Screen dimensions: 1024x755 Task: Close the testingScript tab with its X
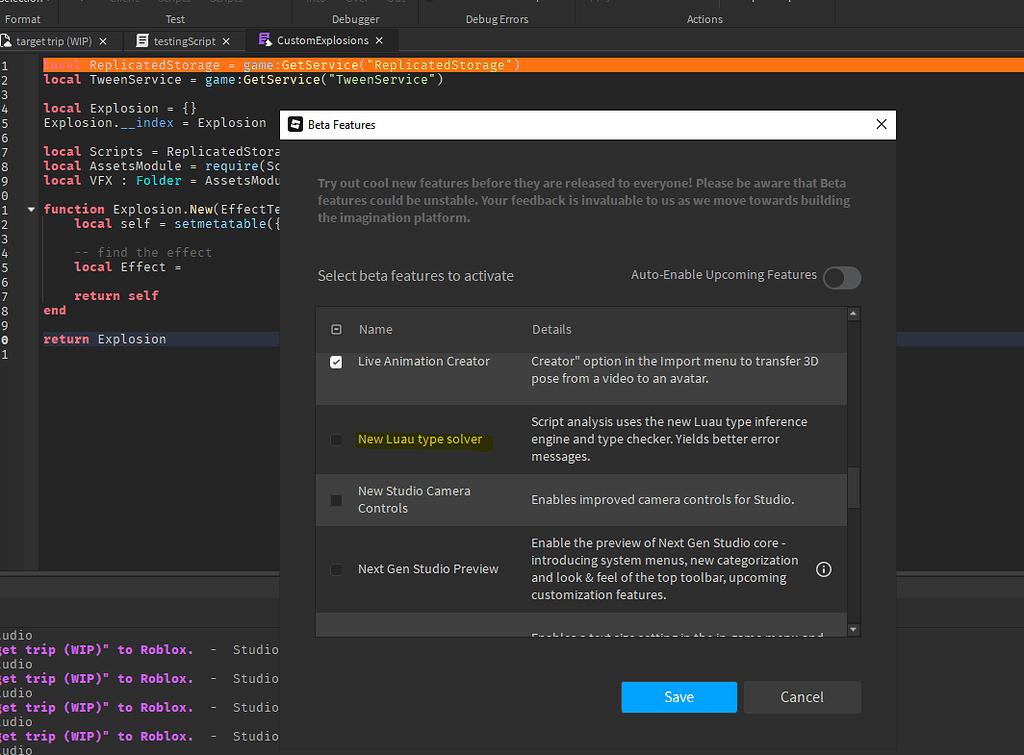pyautogui.click(x=225, y=42)
